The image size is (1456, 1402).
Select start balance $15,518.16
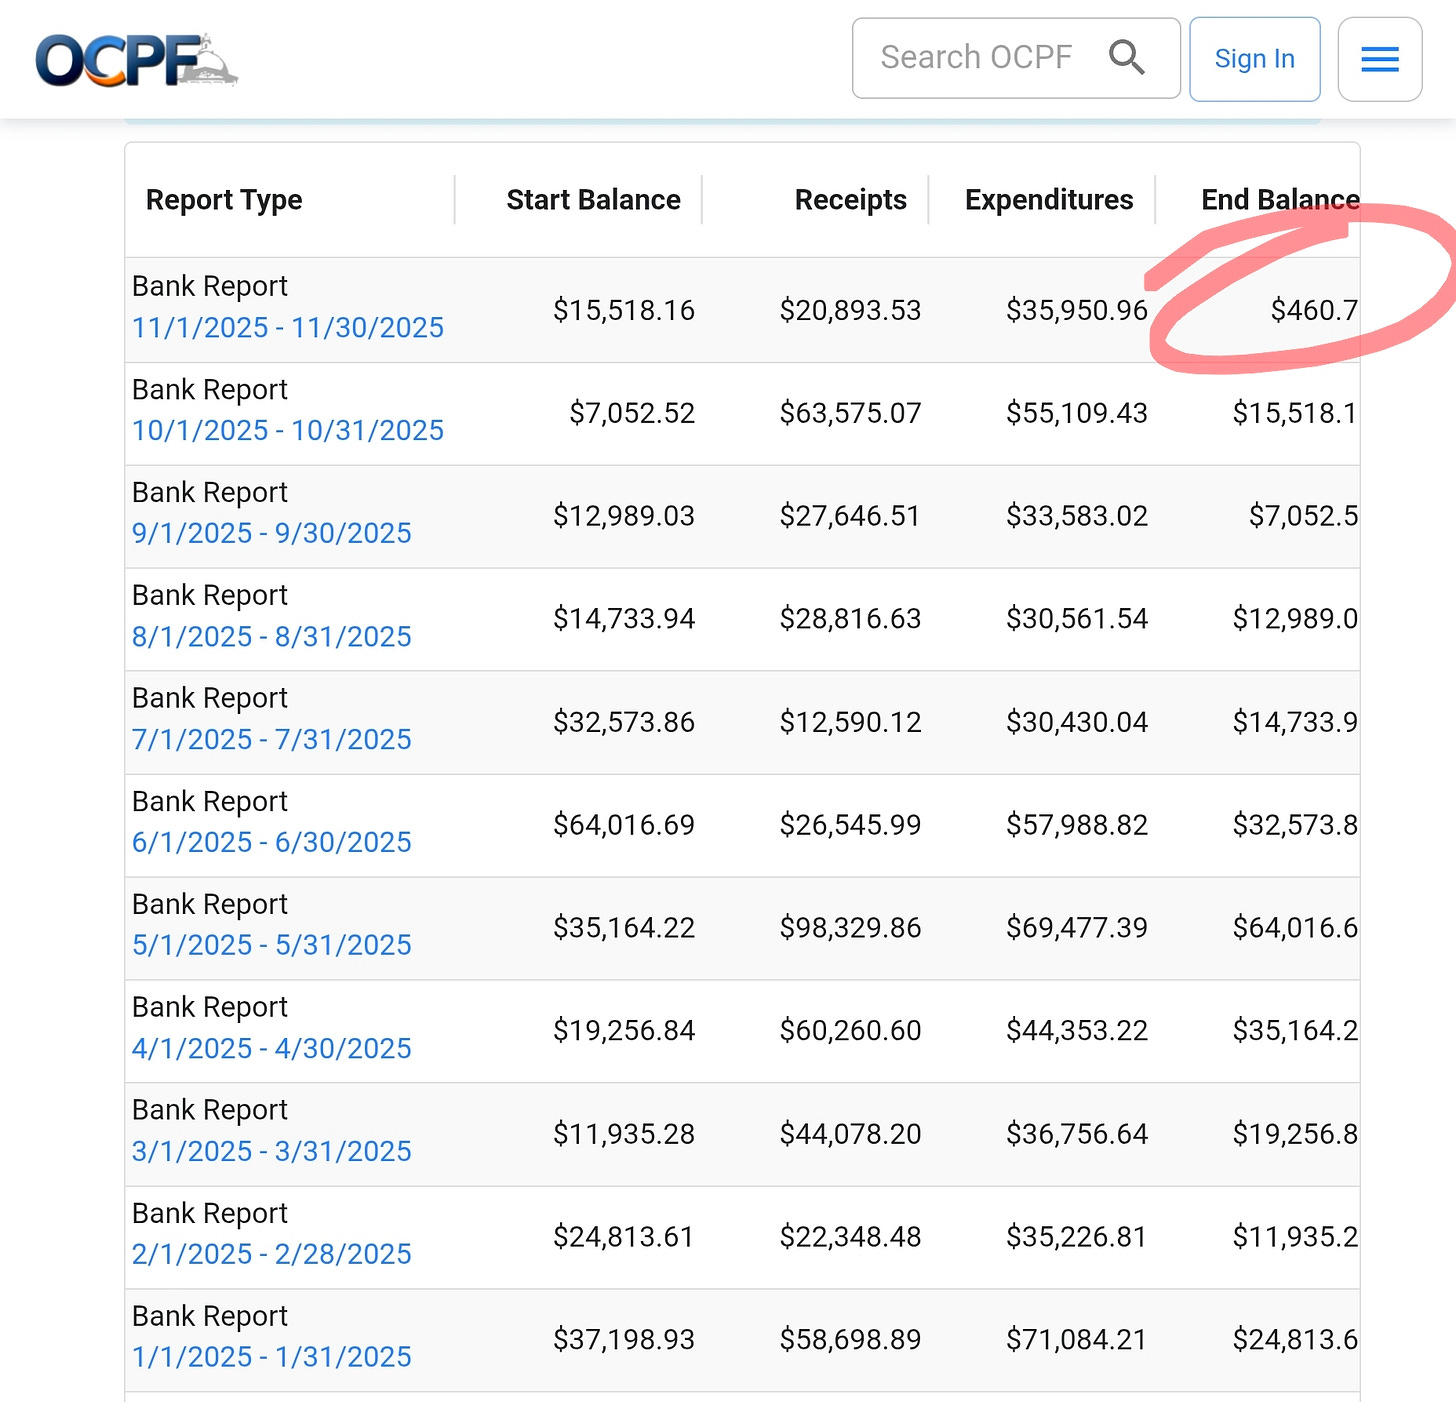(x=624, y=311)
